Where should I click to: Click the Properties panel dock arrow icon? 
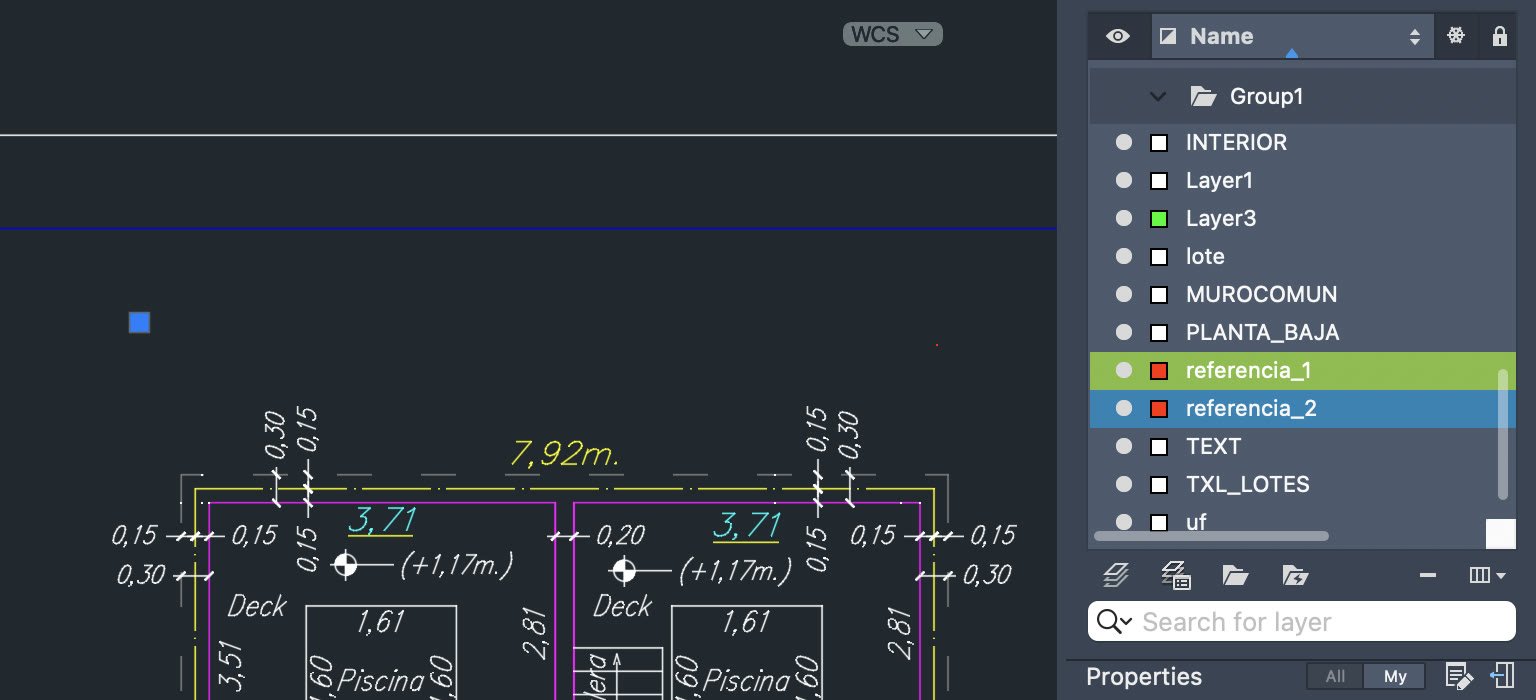point(1503,676)
